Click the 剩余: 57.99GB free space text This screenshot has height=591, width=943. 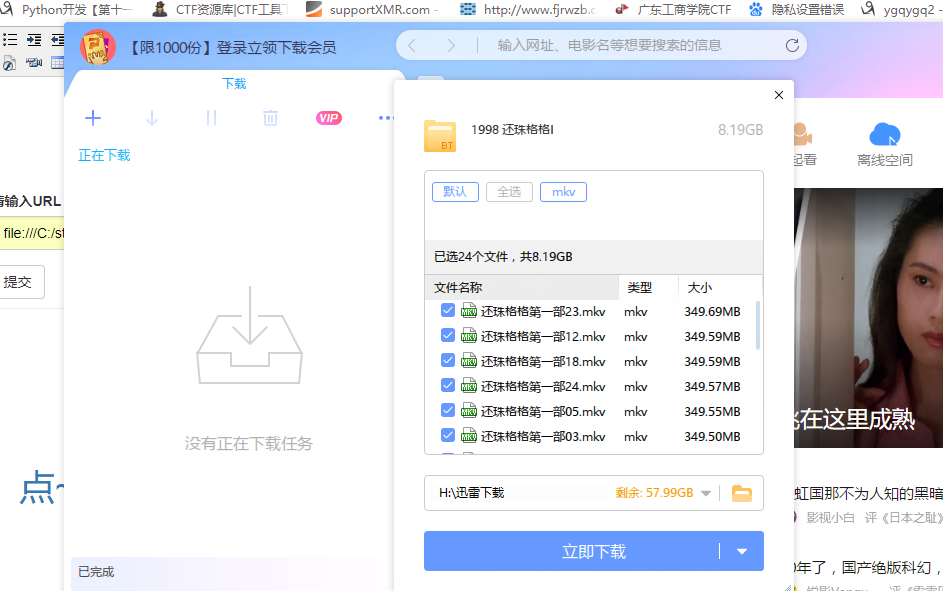point(654,493)
